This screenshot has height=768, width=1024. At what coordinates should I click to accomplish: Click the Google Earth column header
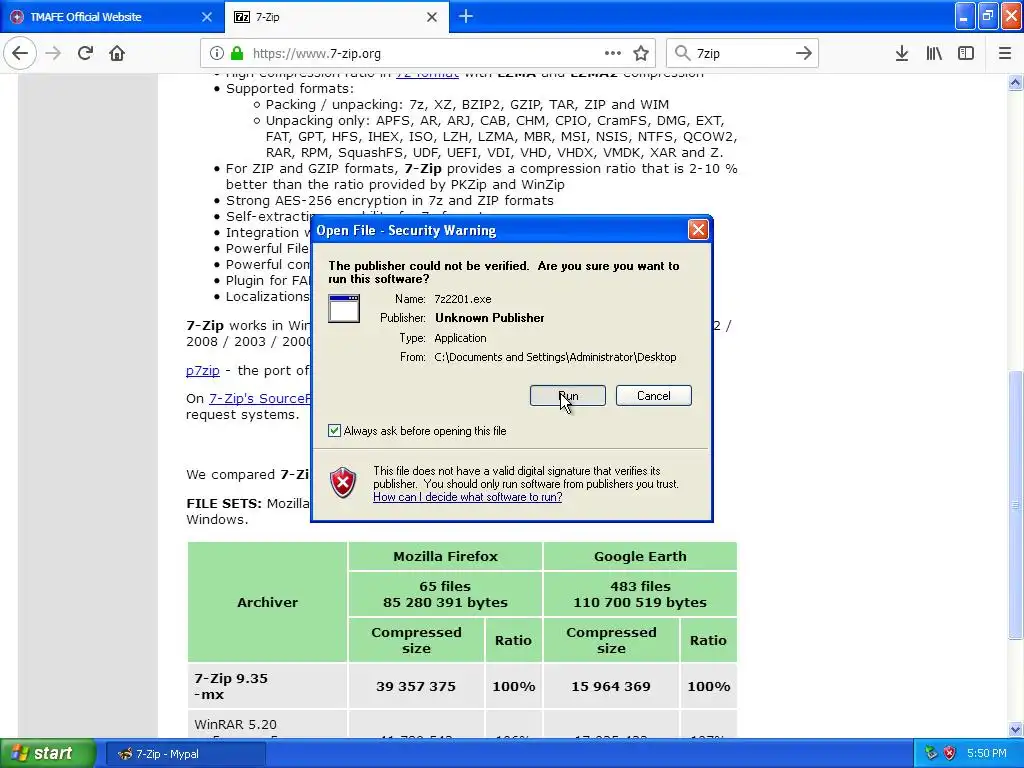coord(640,556)
